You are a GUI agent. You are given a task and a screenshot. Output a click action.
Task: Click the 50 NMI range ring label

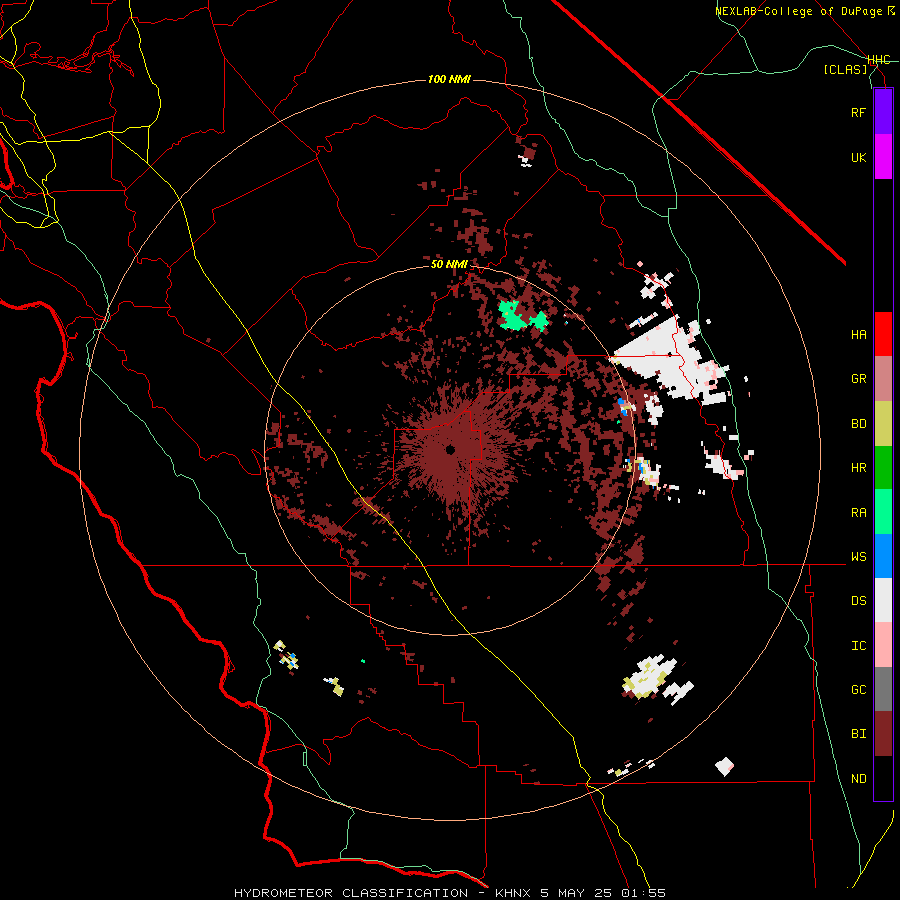point(449,264)
